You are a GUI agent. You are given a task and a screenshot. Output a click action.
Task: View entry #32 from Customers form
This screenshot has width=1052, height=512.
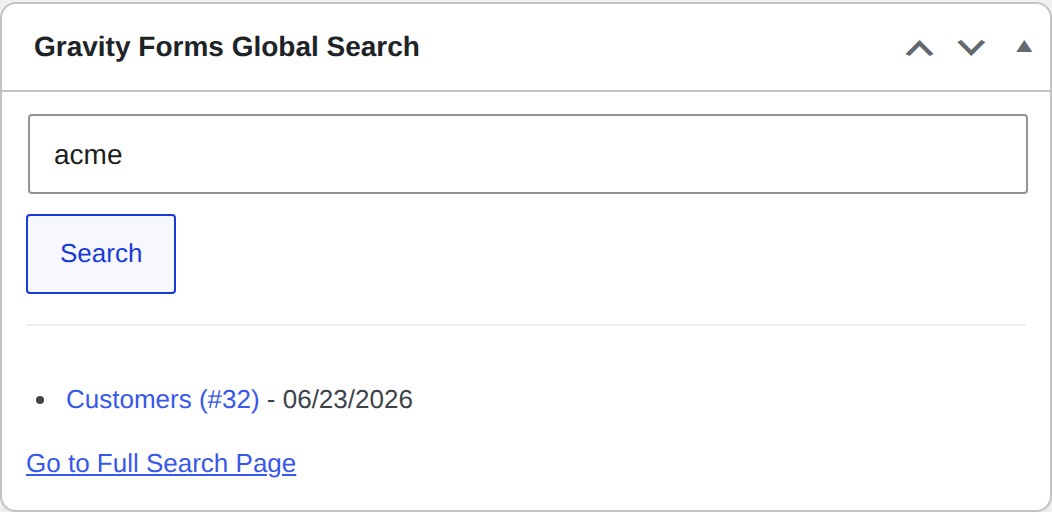point(162,399)
